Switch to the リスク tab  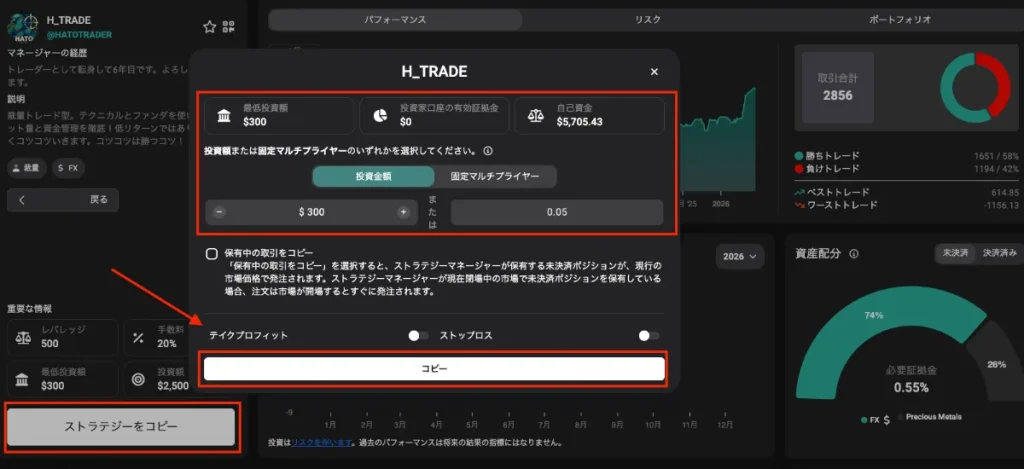[x=648, y=20]
